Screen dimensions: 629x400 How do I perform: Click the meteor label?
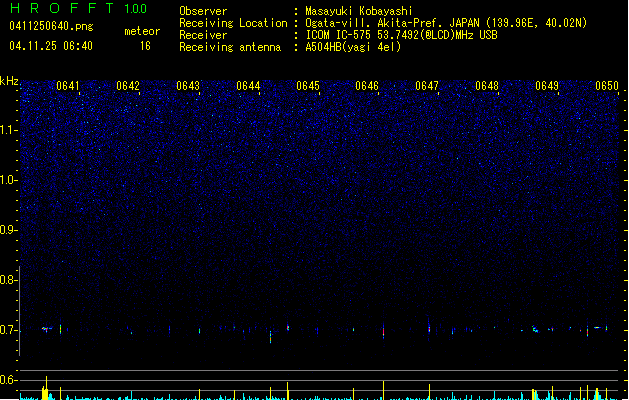142,31
